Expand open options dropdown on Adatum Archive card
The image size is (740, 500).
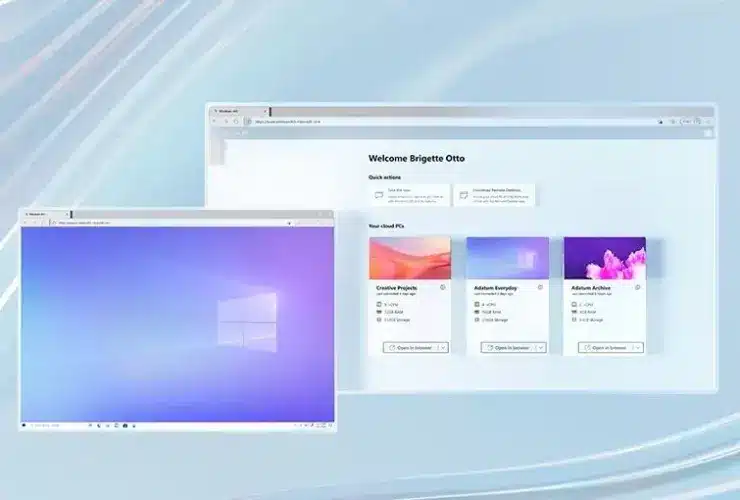pyautogui.click(x=638, y=347)
